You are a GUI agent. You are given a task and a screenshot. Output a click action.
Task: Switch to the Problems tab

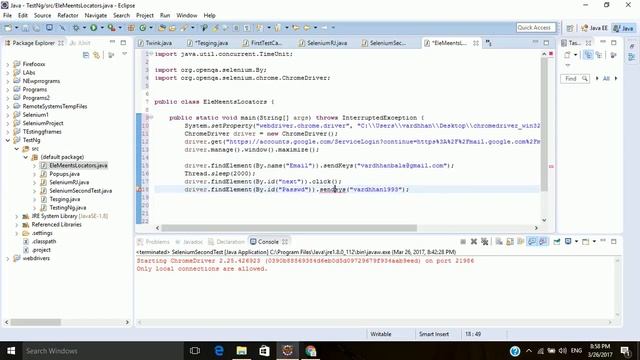[x=153, y=242]
